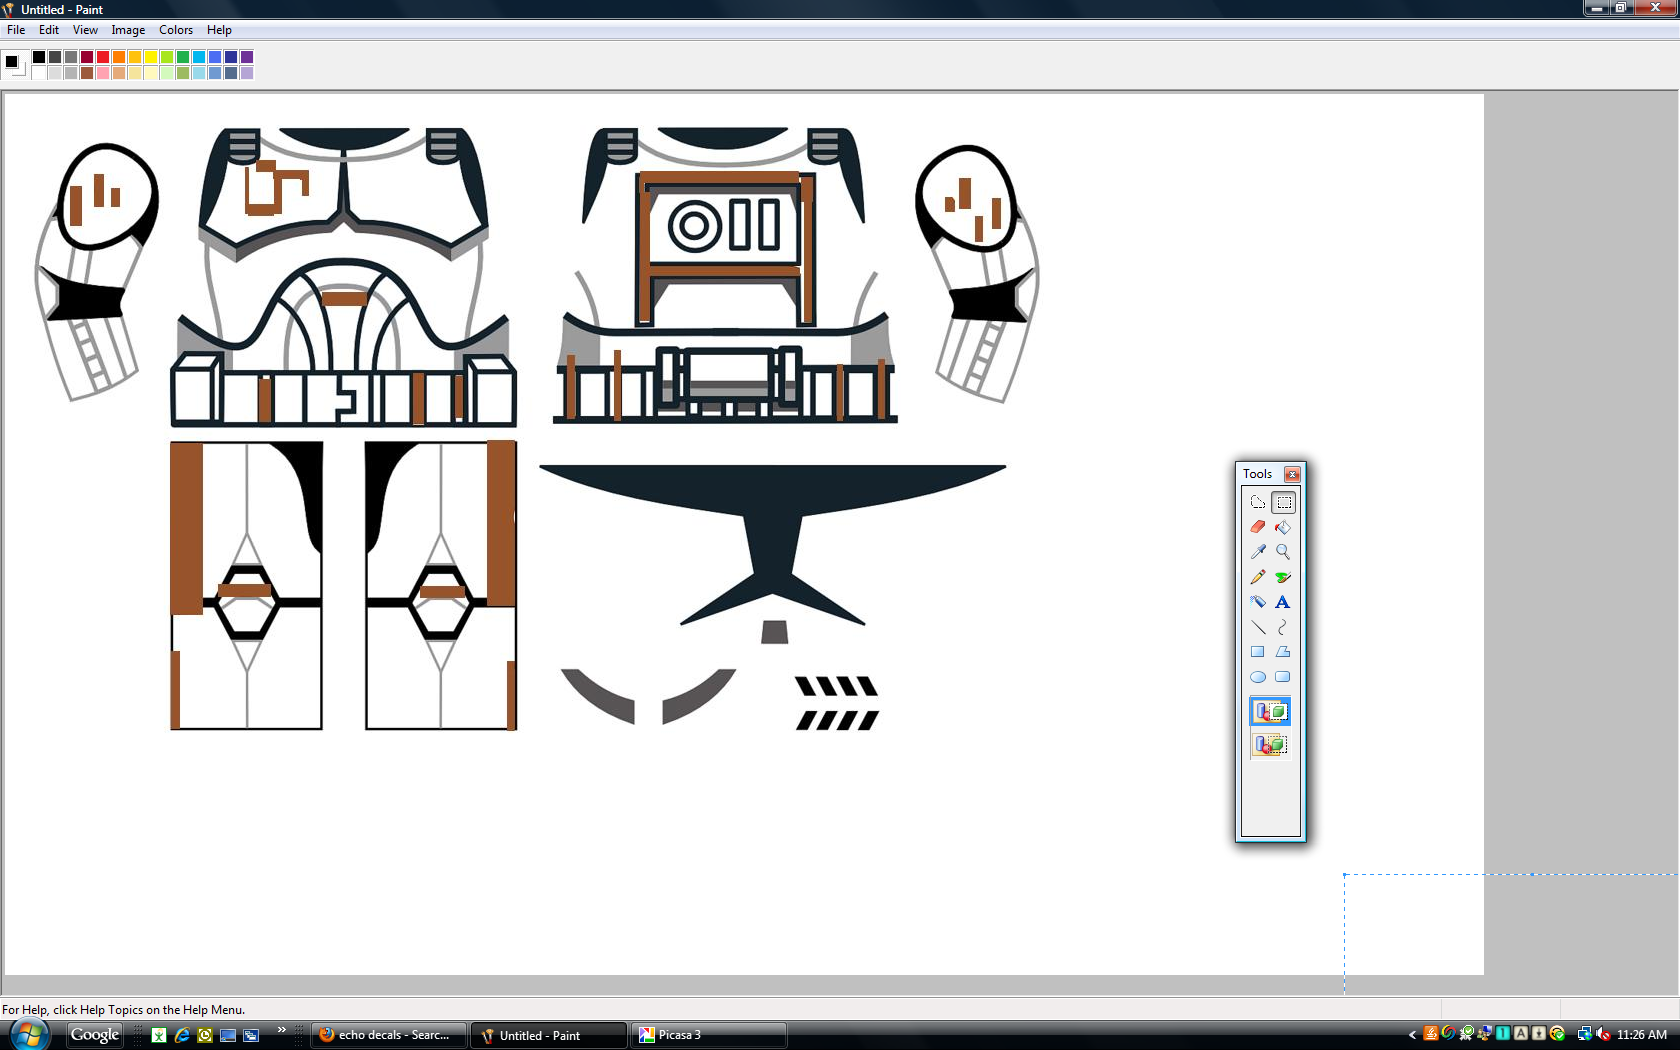The height and width of the screenshot is (1050, 1680).
Task: Pick the green color swatch
Action: [183, 57]
